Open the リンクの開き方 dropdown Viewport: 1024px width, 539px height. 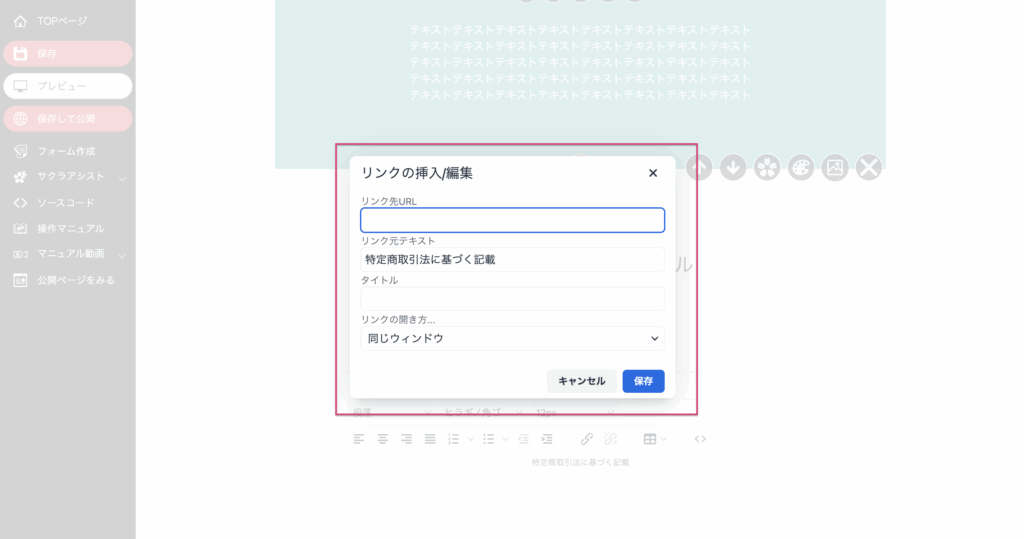click(513, 338)
